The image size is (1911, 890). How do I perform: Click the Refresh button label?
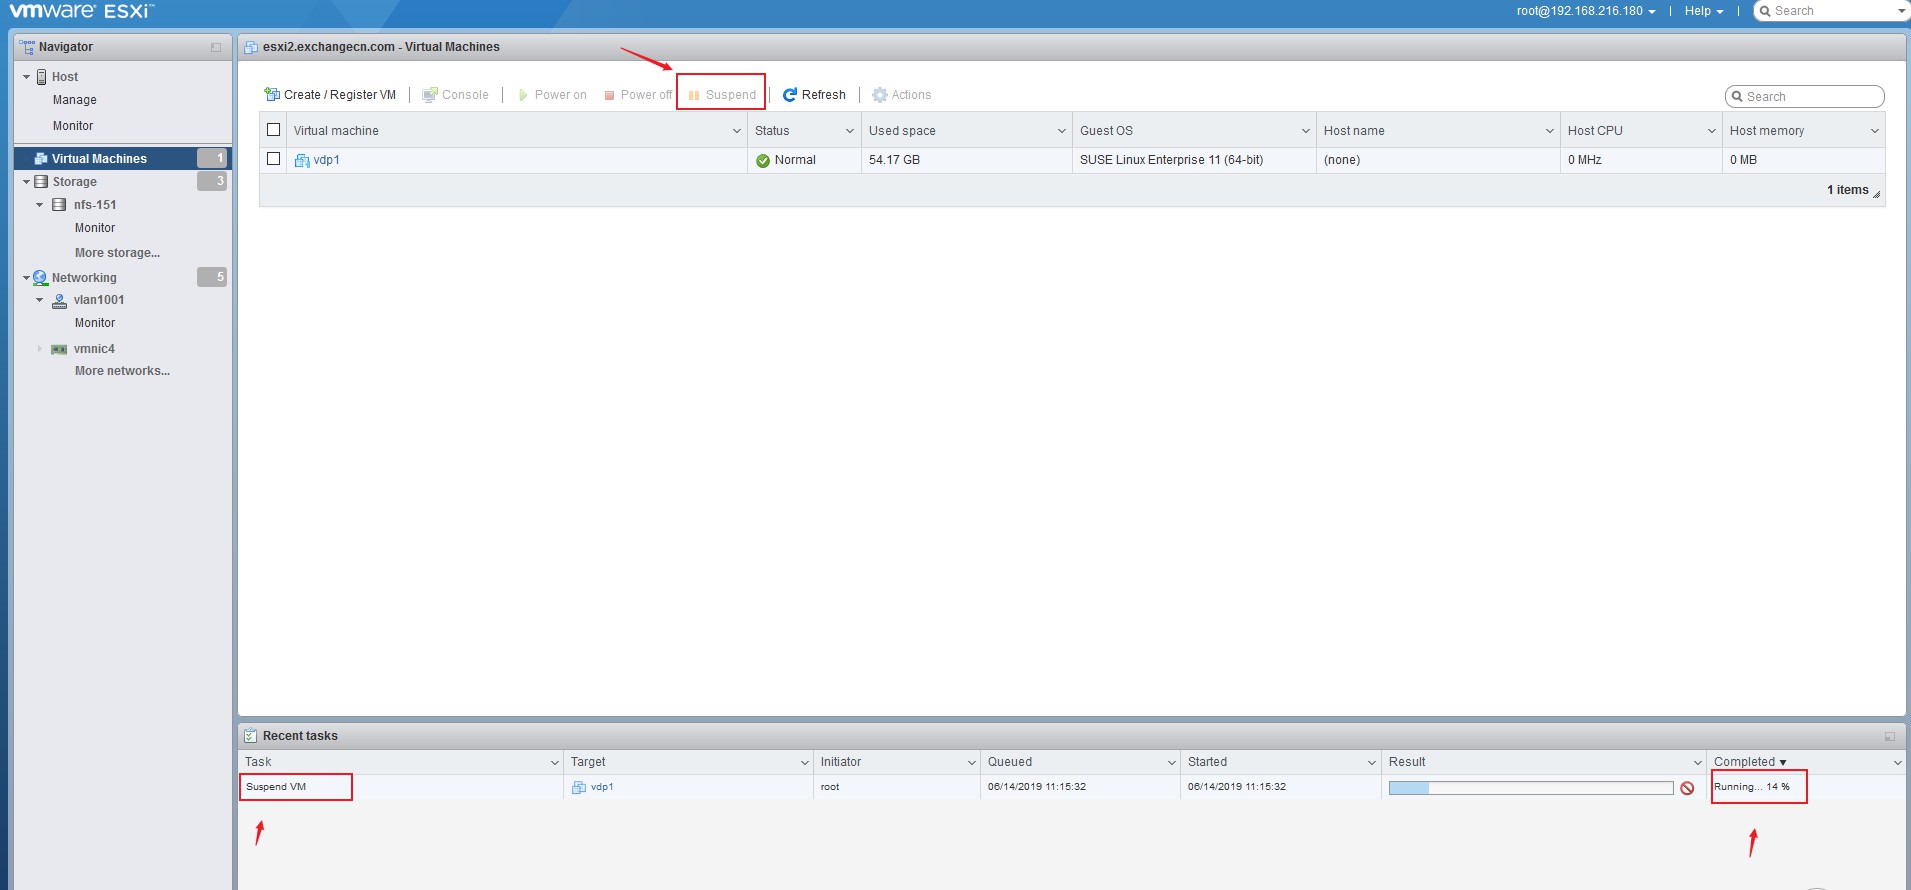824,95
